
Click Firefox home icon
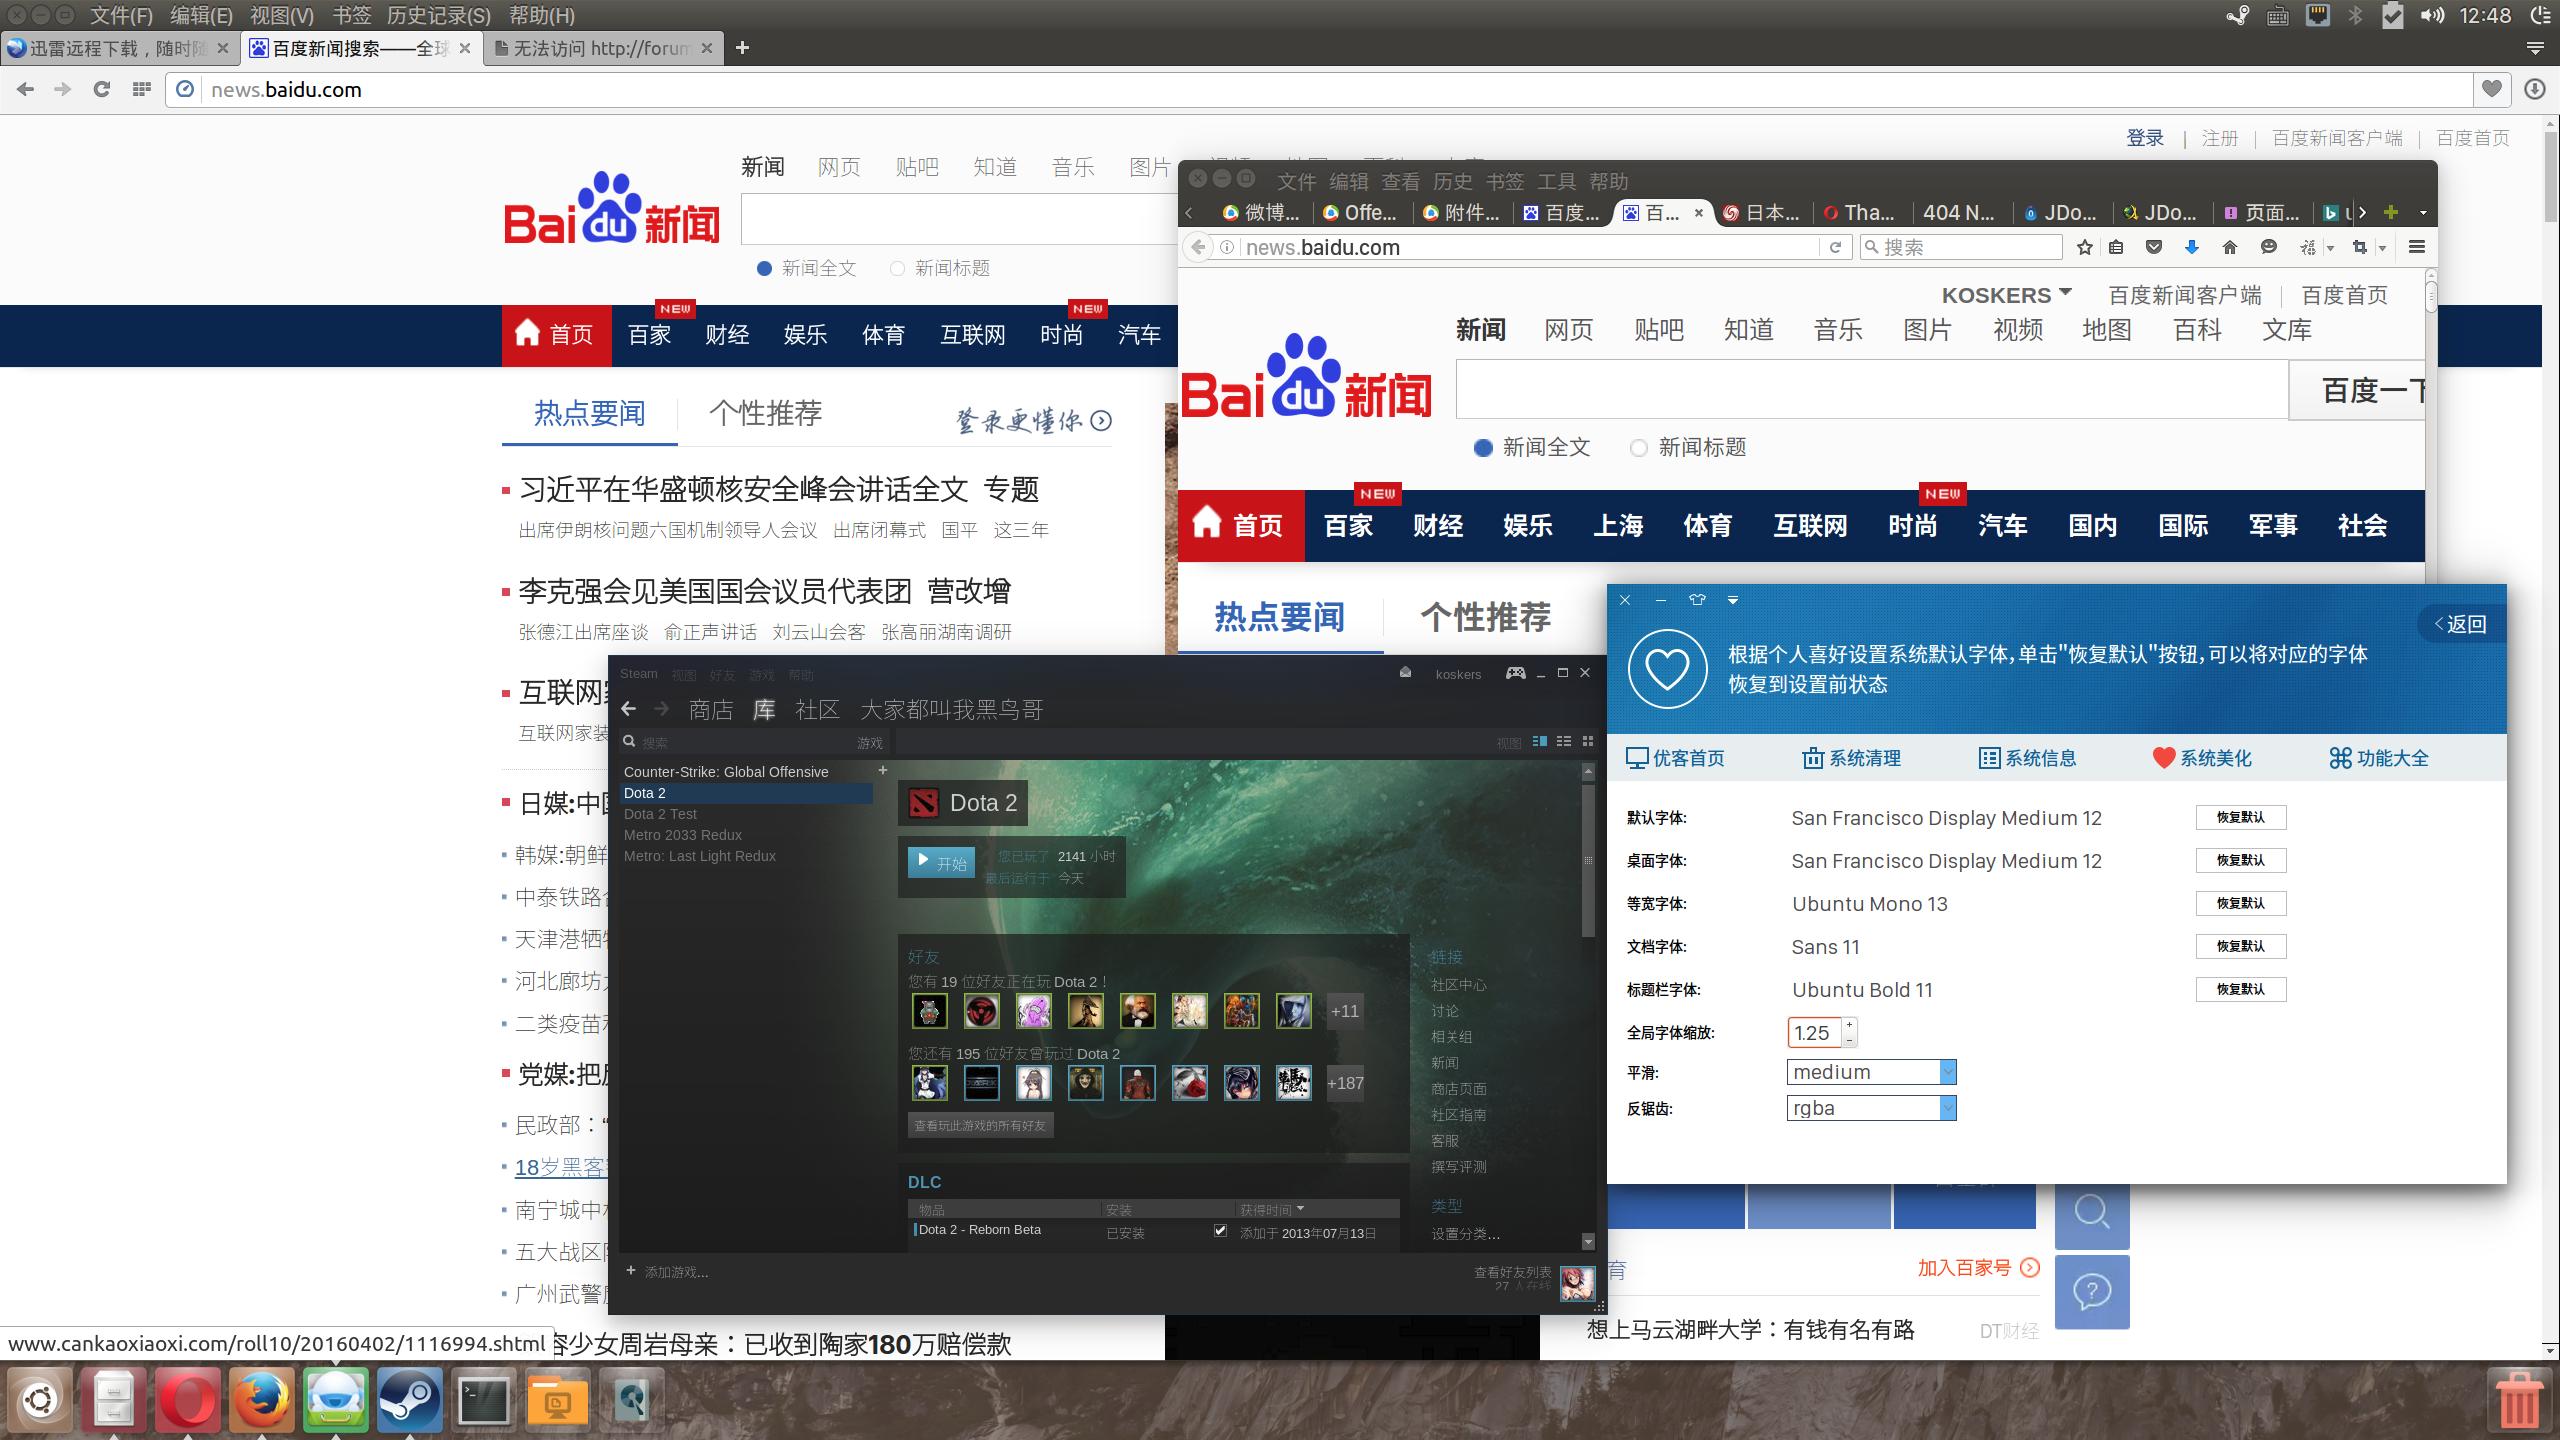click(2229, 247)
